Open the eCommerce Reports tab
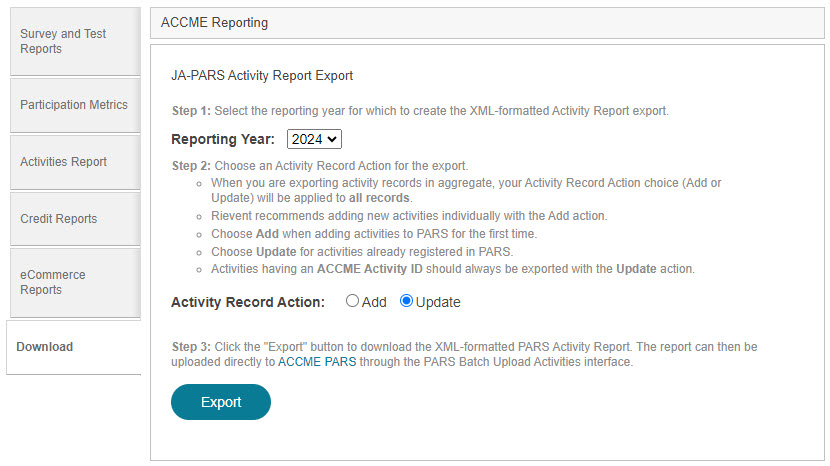 (75, 282)
